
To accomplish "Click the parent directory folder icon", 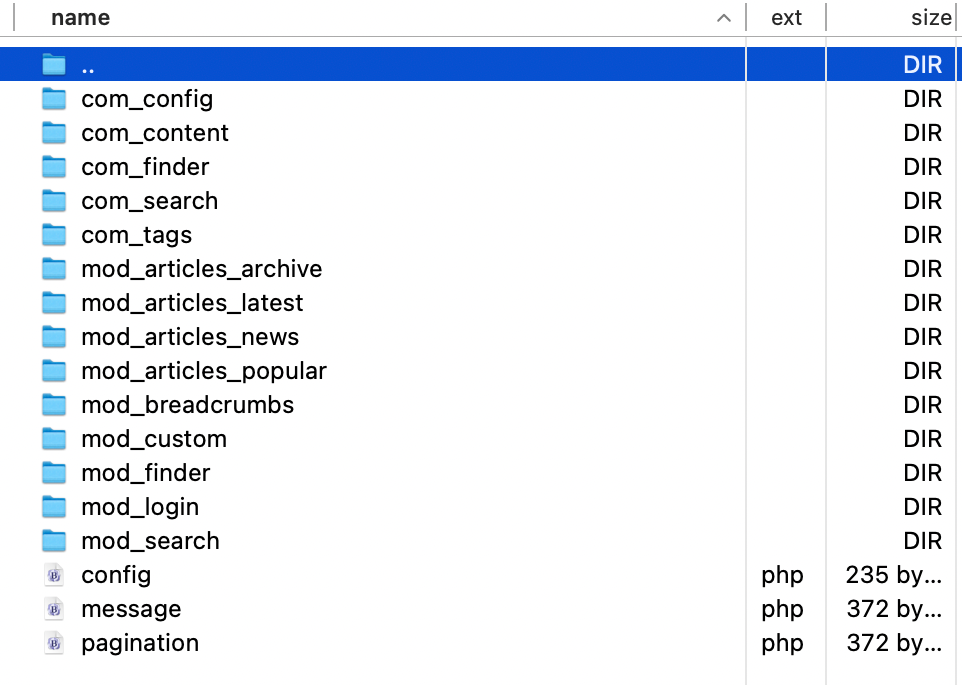I will [54, 65].
